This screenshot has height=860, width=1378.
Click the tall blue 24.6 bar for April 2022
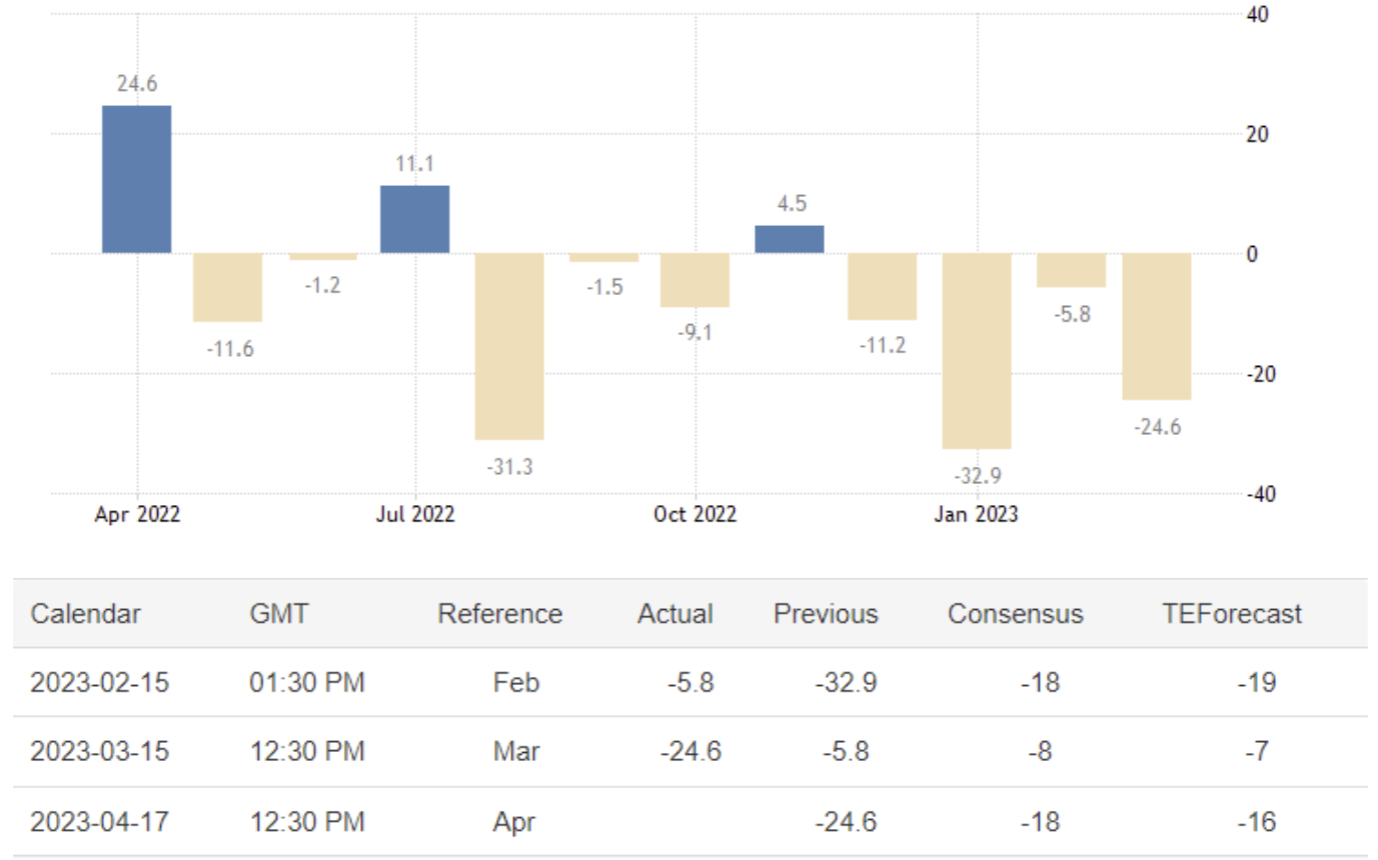[x=137, y=179]
